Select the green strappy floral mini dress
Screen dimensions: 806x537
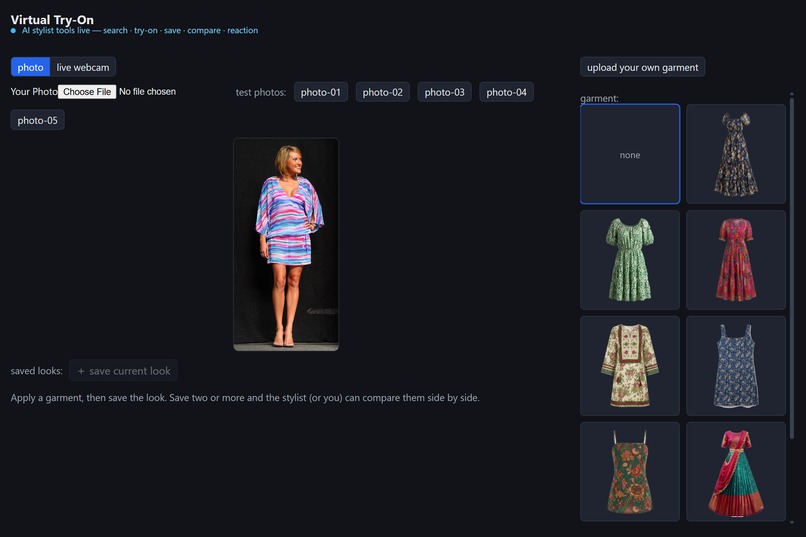630,472
